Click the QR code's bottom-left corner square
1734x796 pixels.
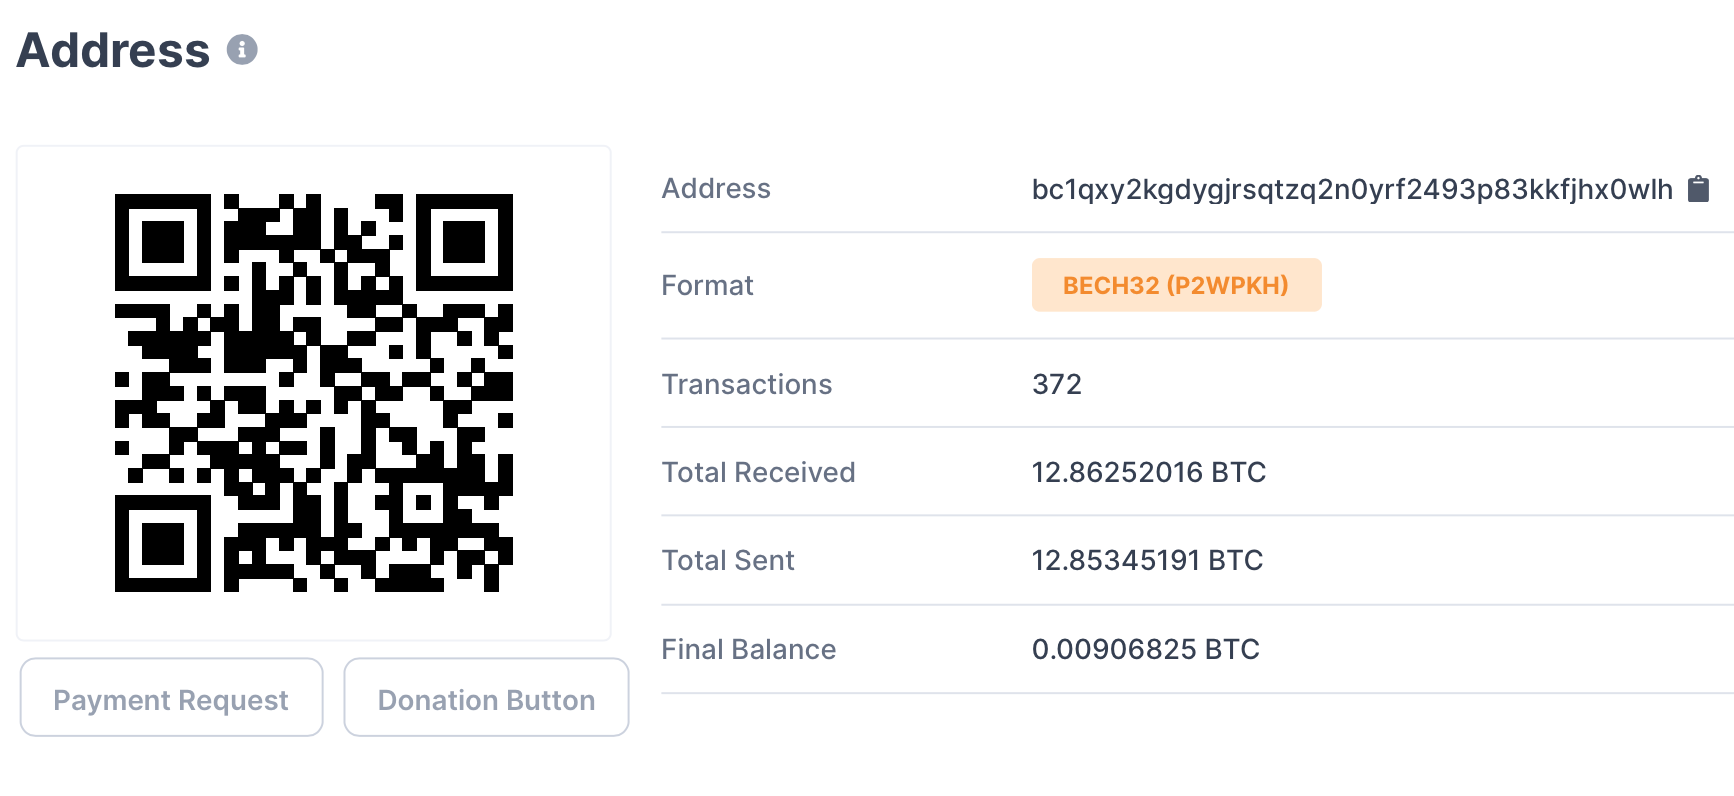point(163,543)
